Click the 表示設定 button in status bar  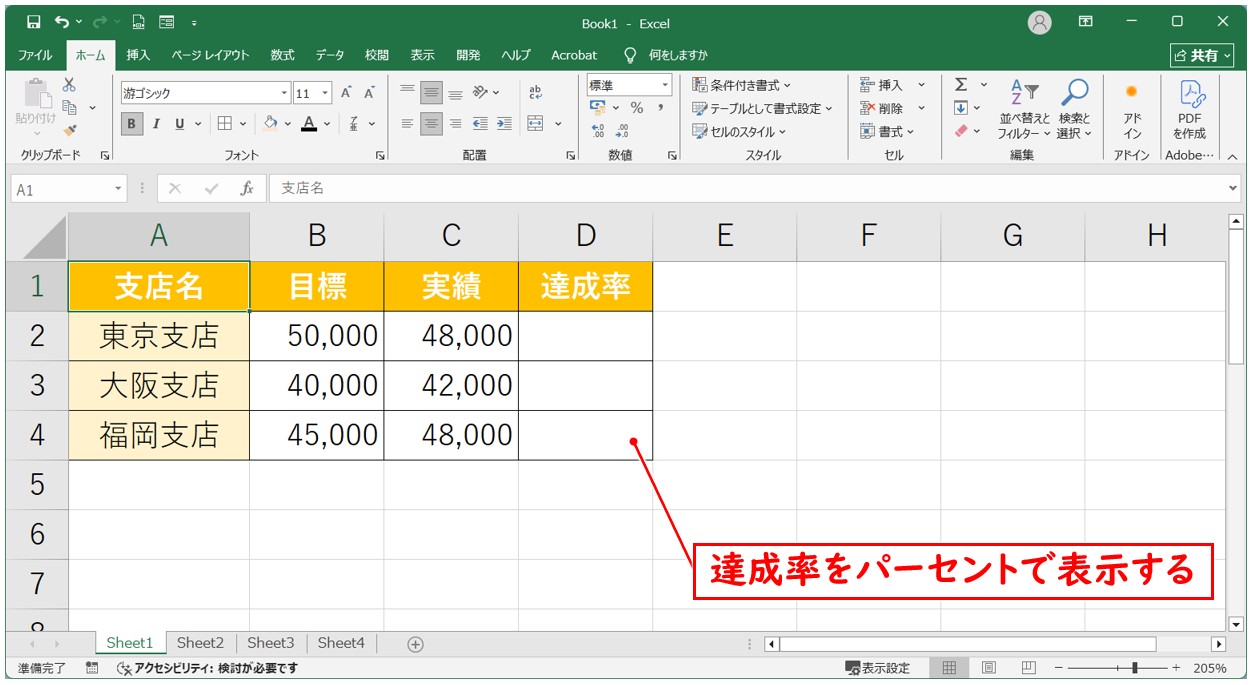(x=878, y=668)
